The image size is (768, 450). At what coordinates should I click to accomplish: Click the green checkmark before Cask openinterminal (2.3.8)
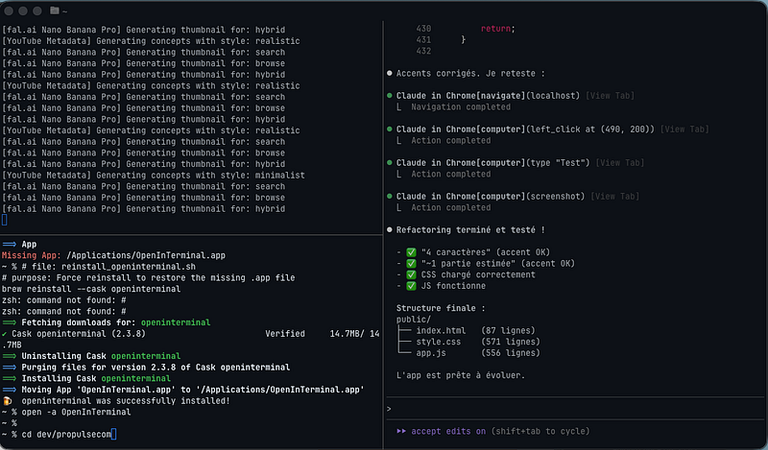pyautogui.click(x=4, y=334)
